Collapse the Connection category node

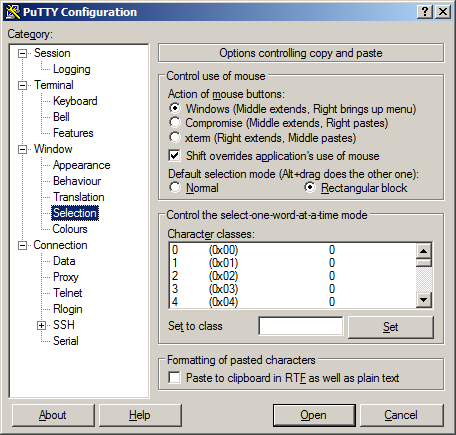click(22, 245)
